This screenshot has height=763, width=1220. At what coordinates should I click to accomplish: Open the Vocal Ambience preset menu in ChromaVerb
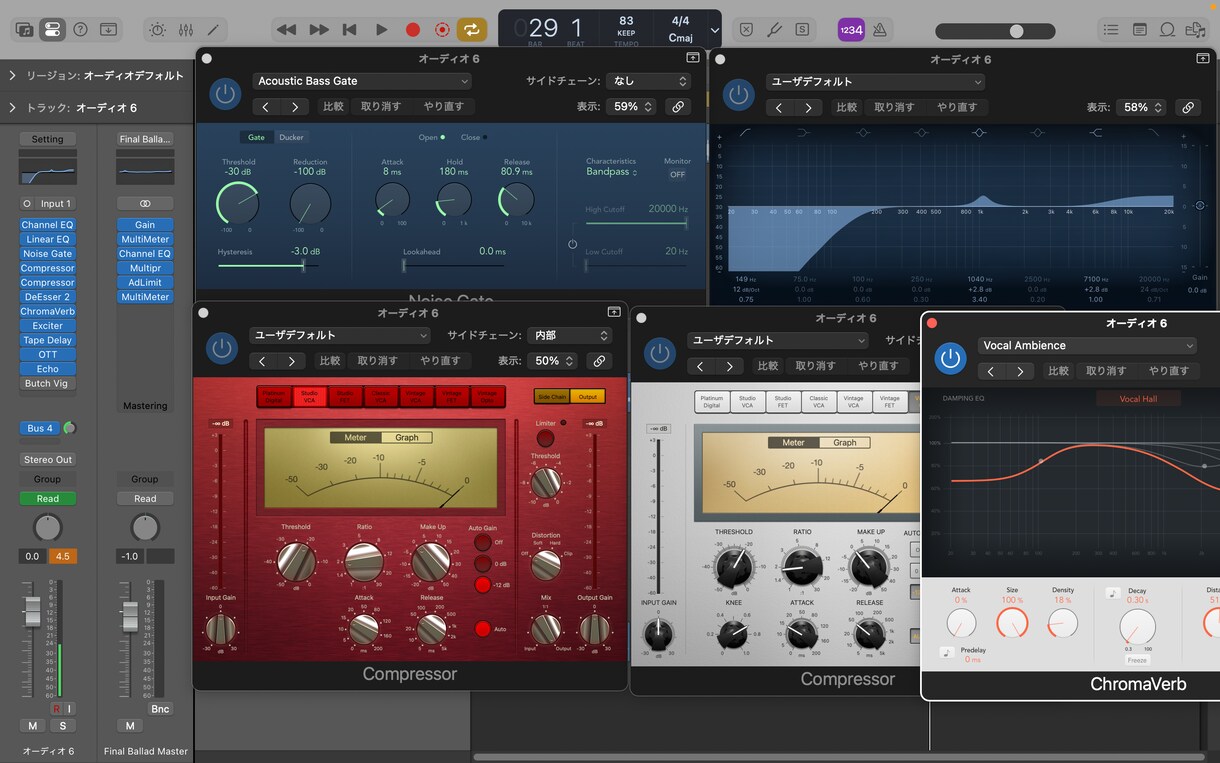1087,345
